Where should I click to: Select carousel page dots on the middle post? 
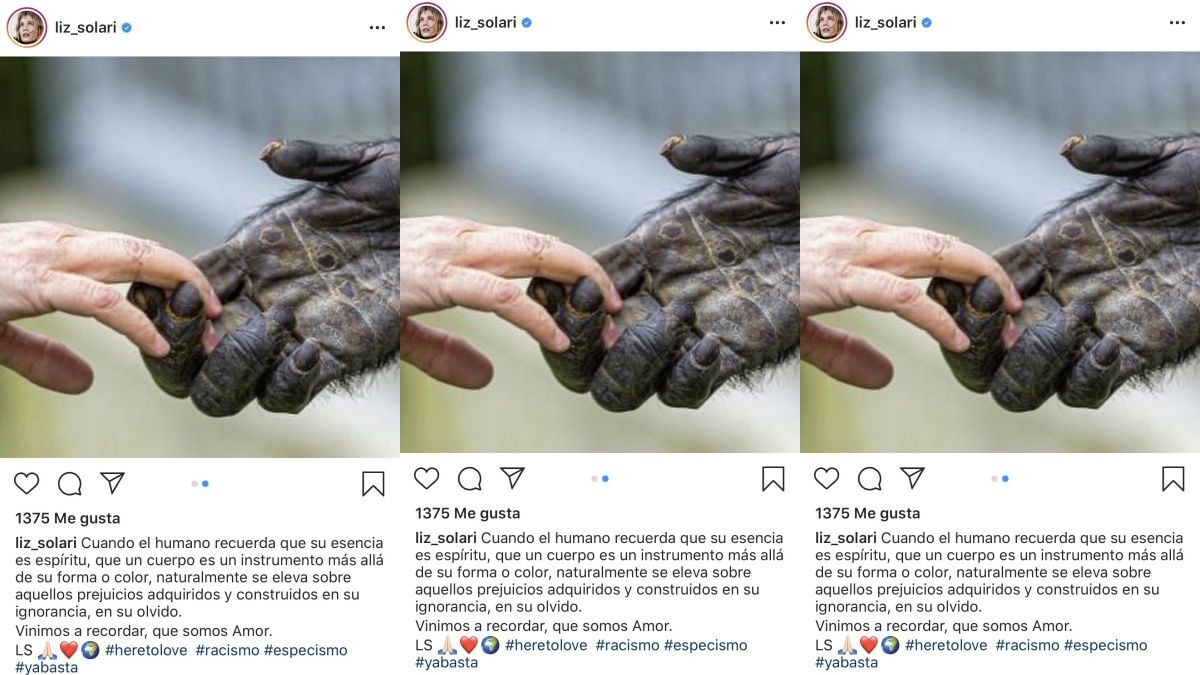(x=600, y=479)
